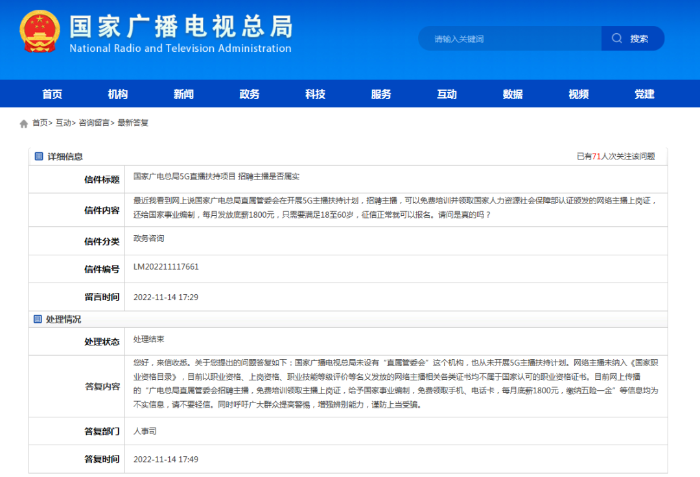Click the 答复时间 row label
This screenshot has width=700, height=477.
102,460
